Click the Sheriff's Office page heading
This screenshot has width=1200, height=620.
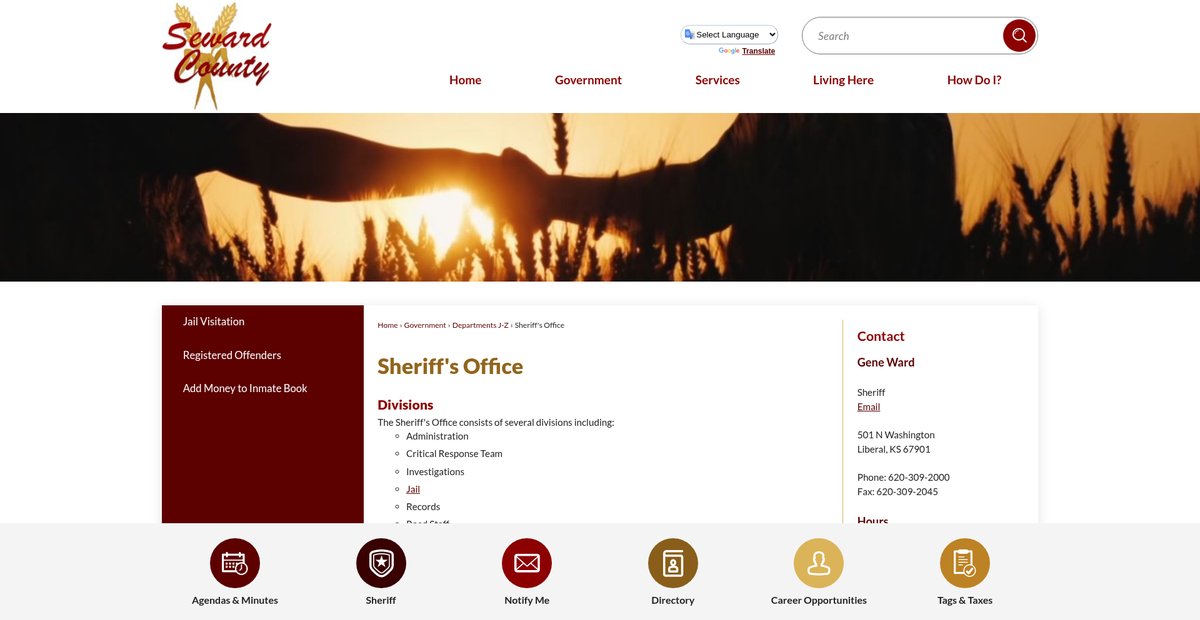[450, 366]
